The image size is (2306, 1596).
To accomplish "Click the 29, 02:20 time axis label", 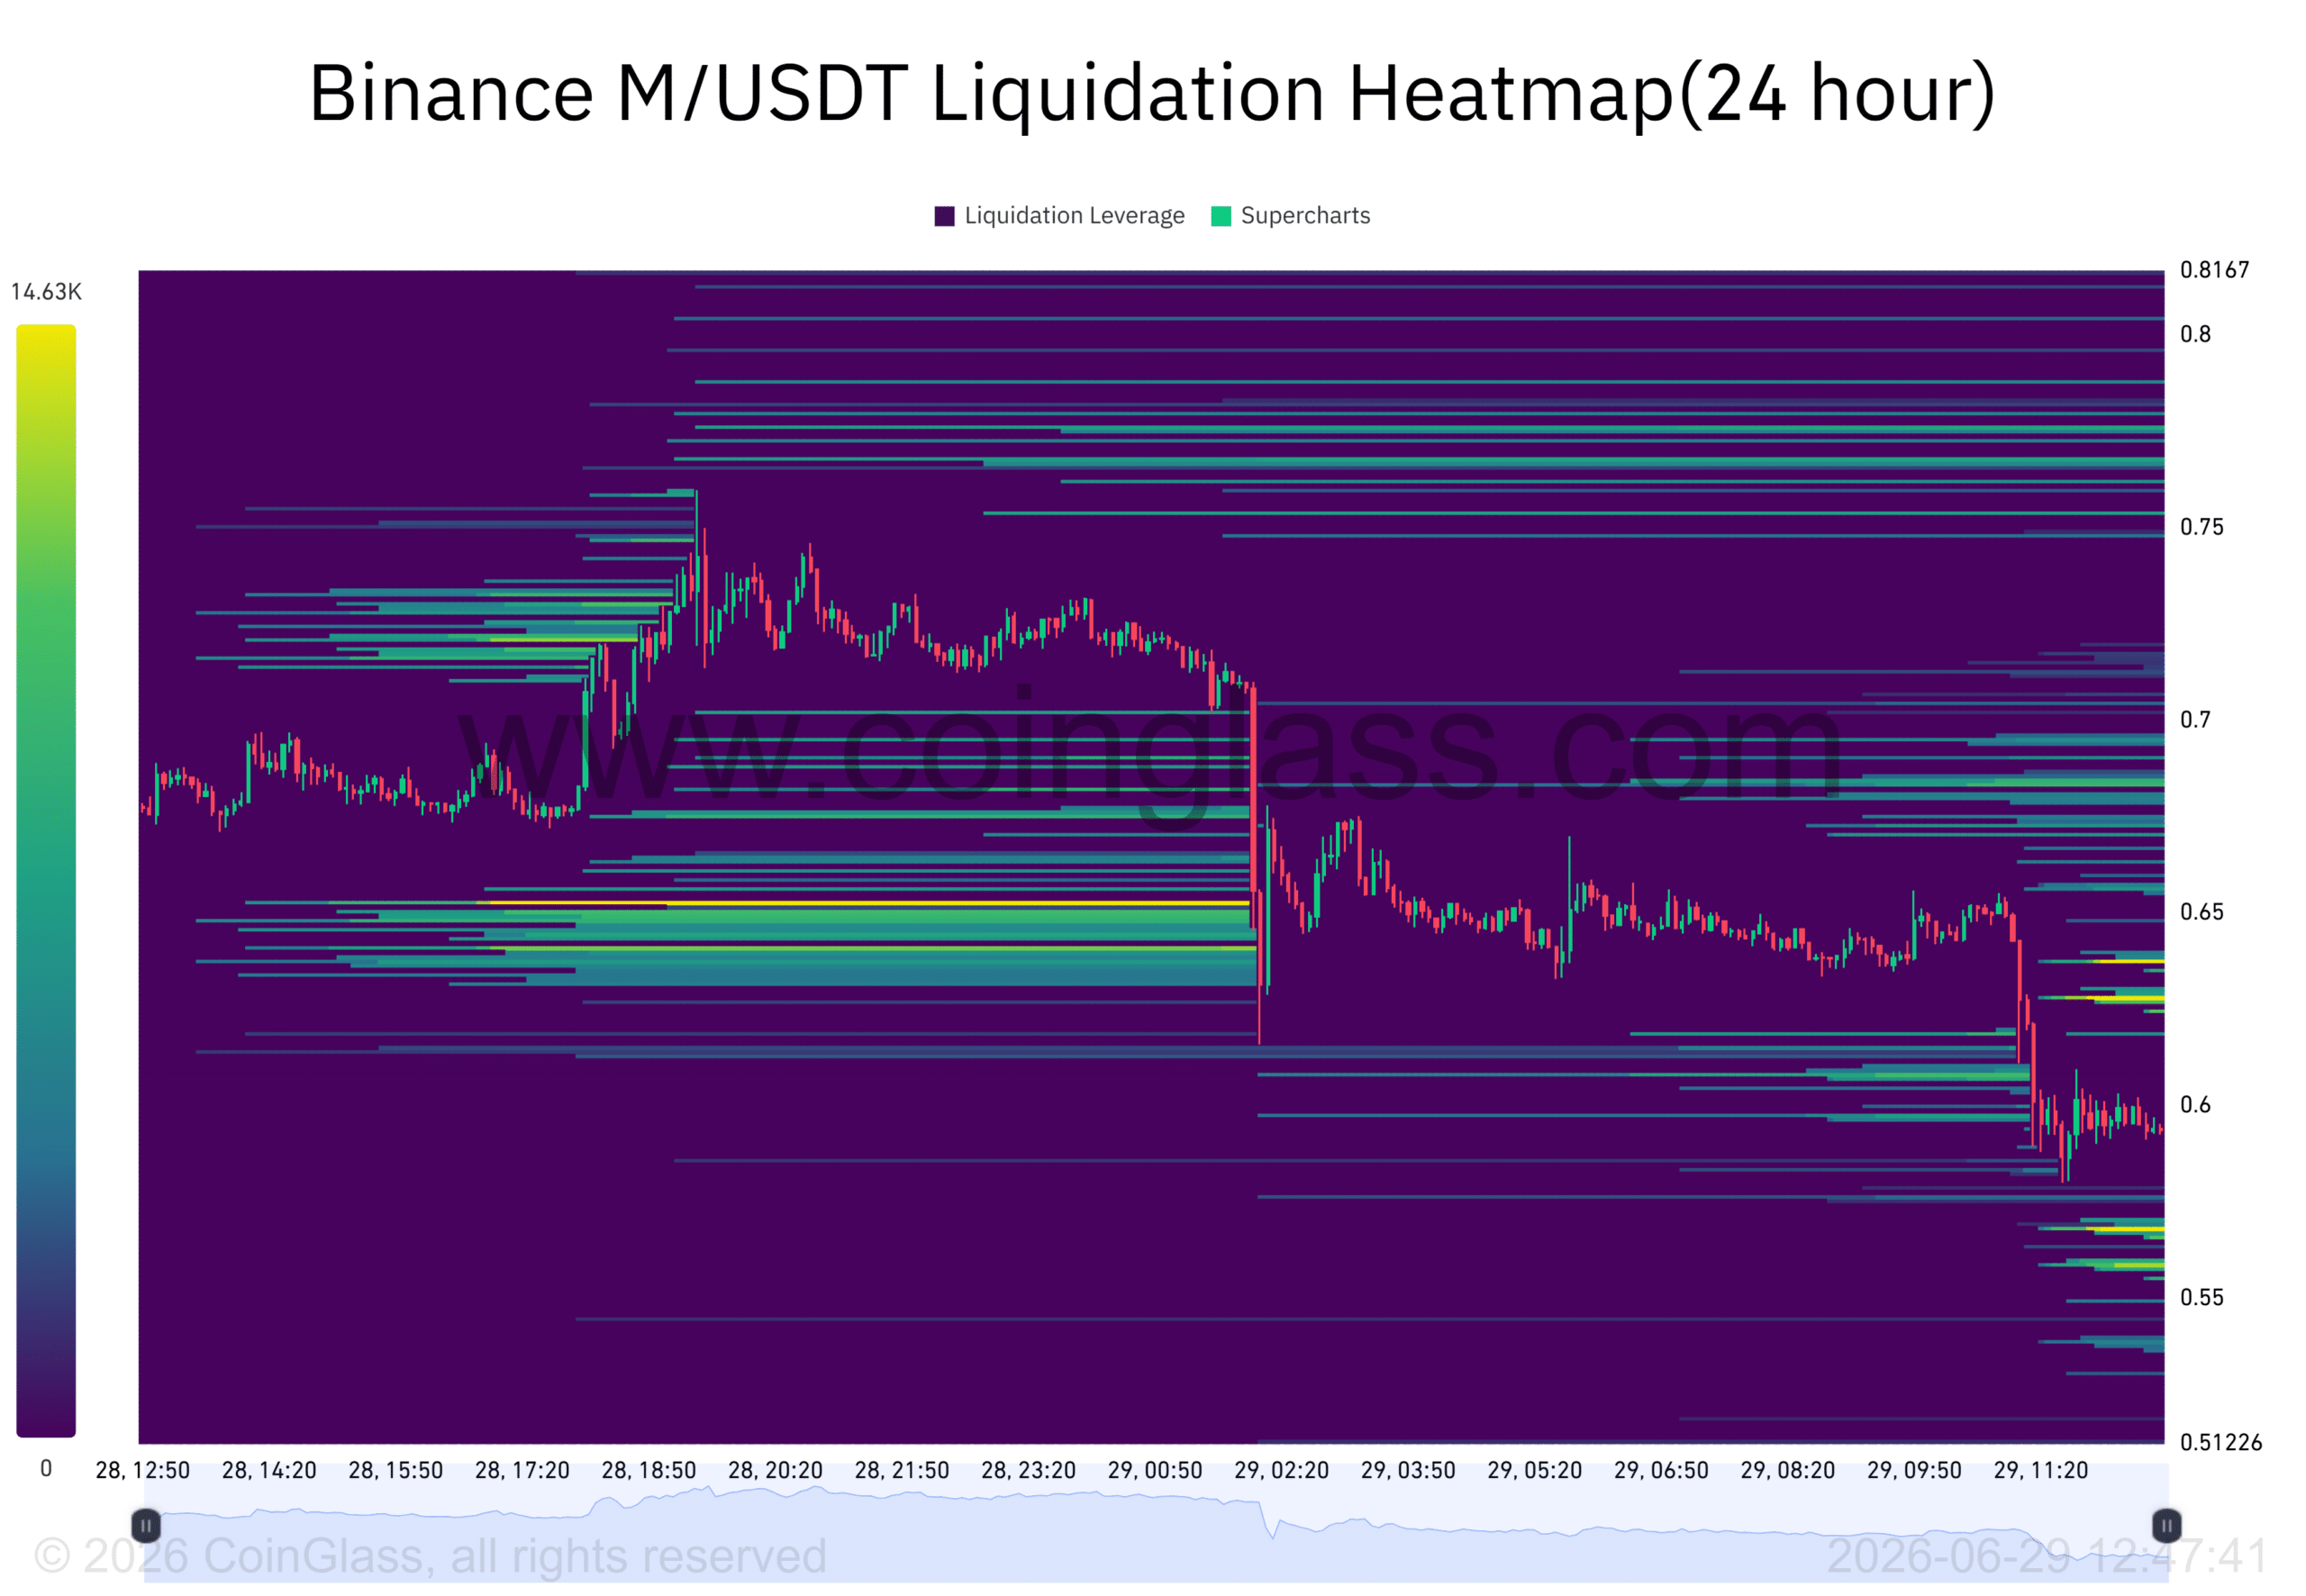I will (x=1281, y=1470).
